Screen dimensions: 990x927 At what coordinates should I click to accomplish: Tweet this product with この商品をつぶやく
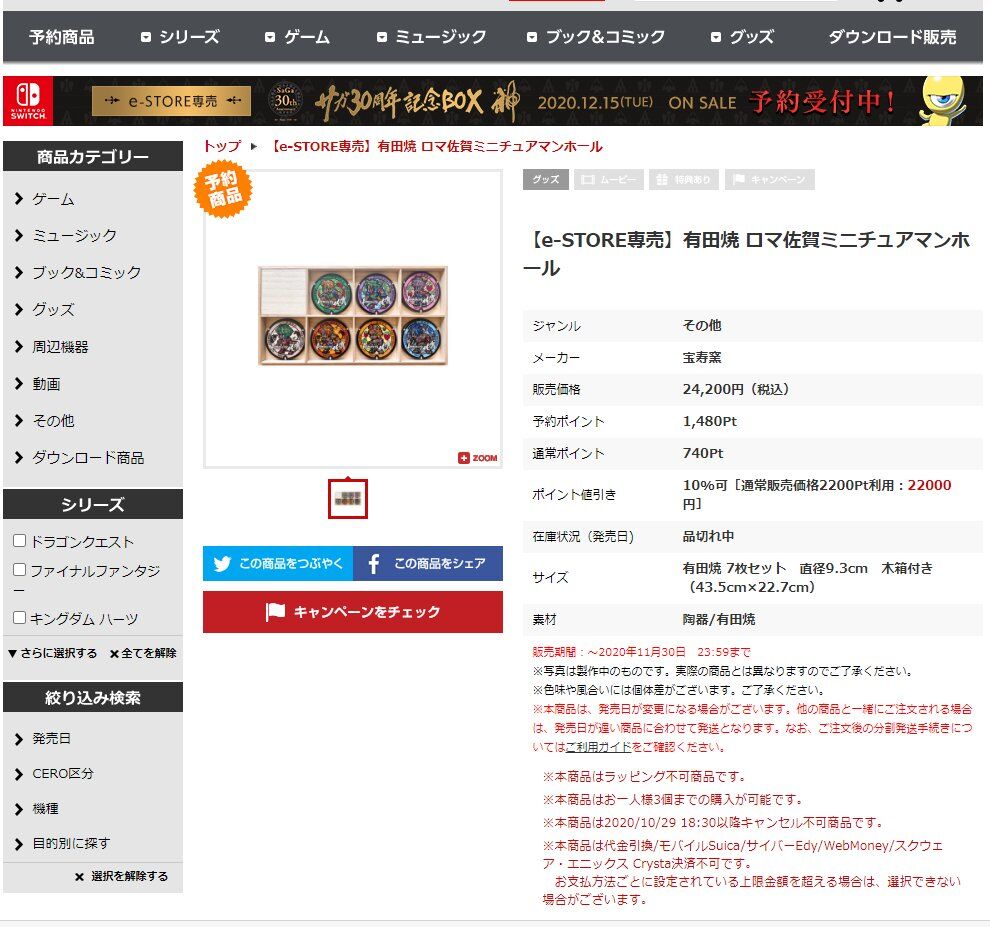point(278,563)
